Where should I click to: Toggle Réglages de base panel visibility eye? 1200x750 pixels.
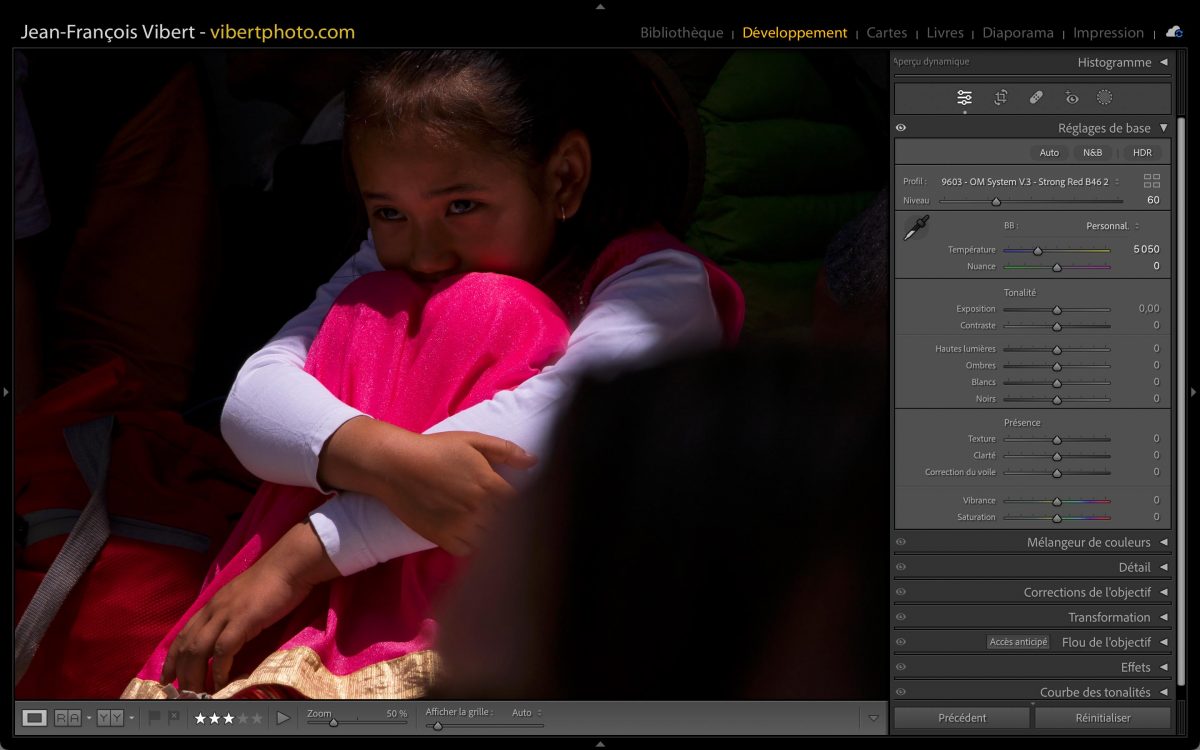point(901,128)
